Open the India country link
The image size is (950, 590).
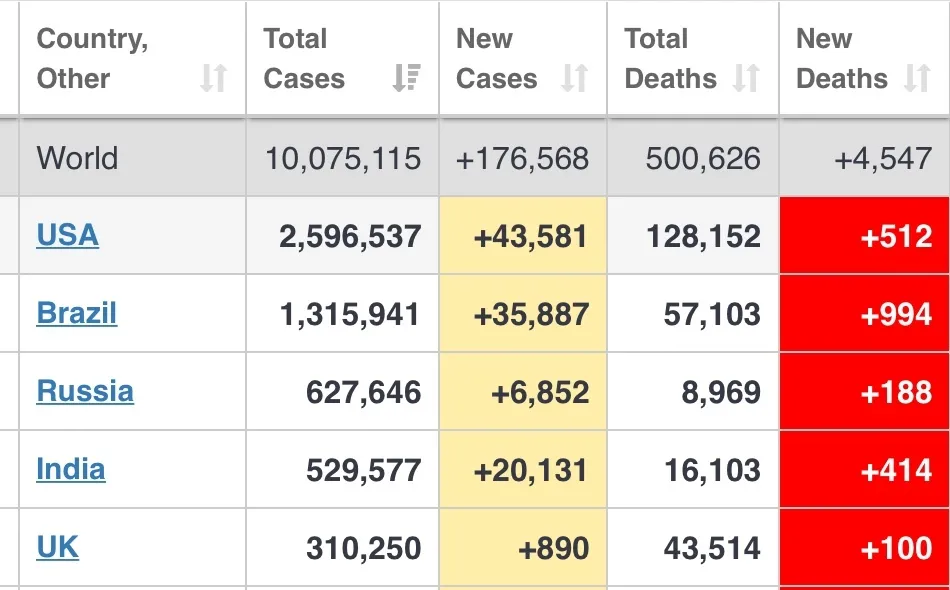(x=71, y=469)
